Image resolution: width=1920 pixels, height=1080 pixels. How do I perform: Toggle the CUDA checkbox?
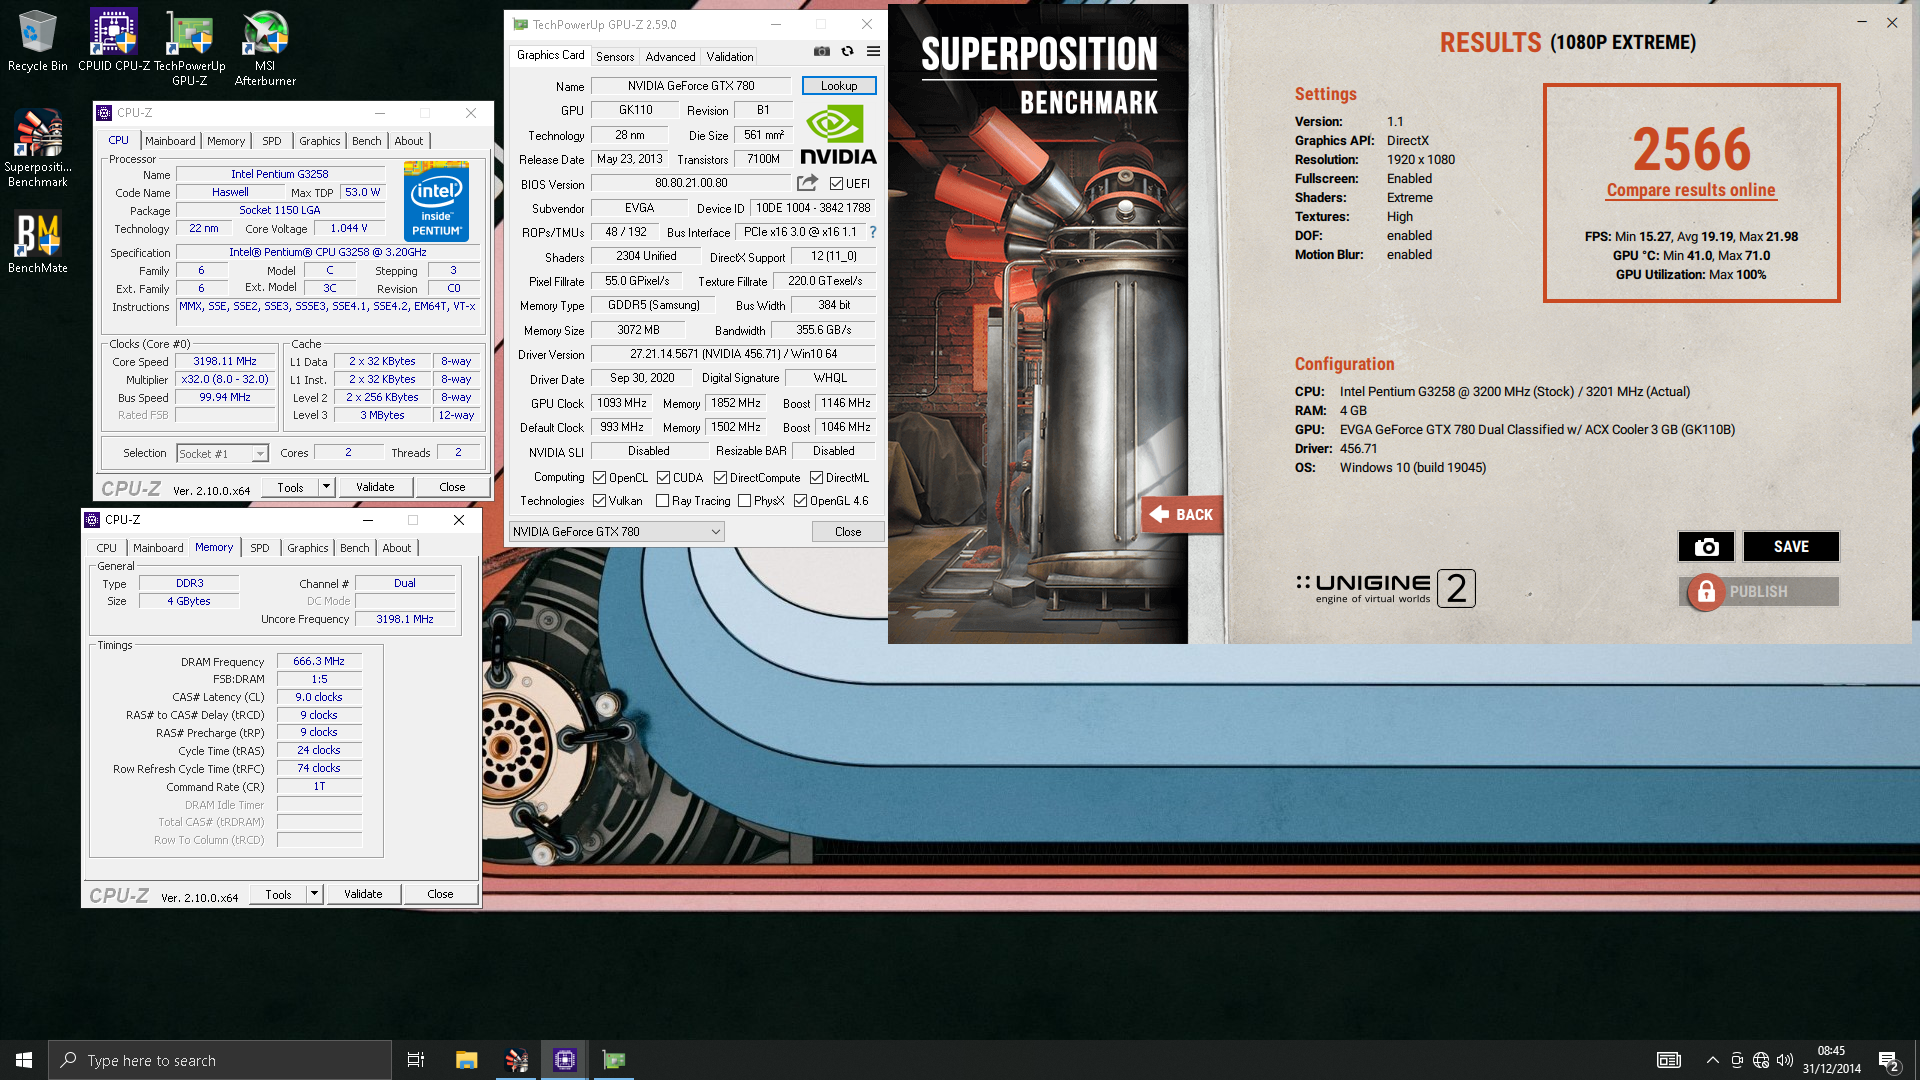(663, 478)
